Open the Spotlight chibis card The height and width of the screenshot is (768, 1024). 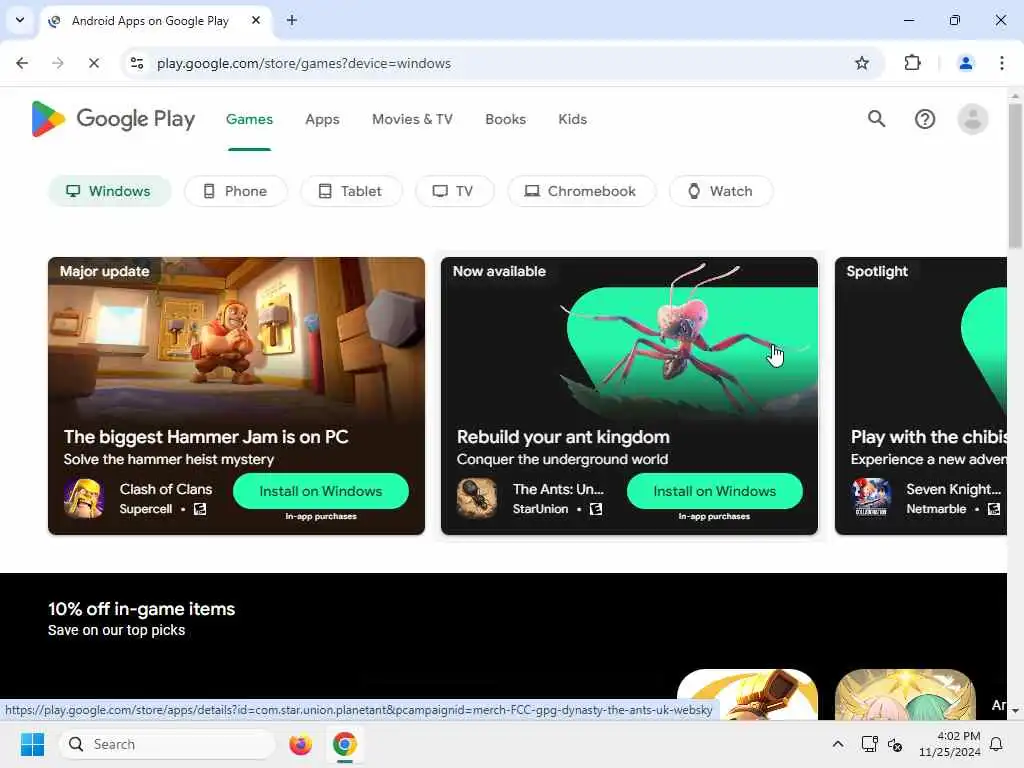(x=921, y=396)
